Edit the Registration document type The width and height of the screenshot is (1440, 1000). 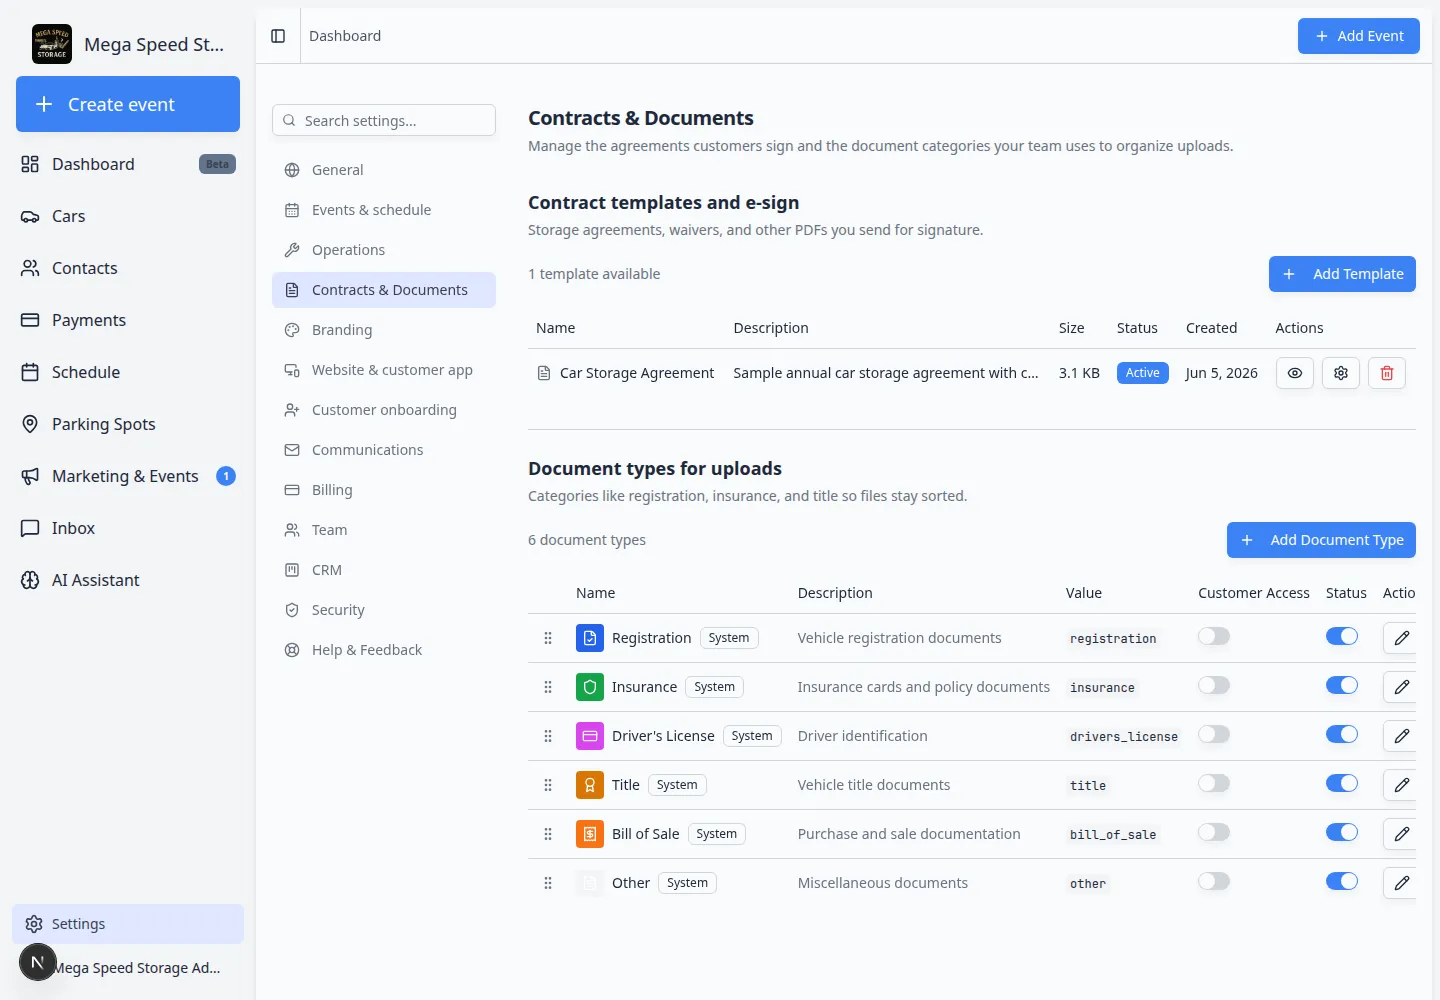(x=1402, y=638)
